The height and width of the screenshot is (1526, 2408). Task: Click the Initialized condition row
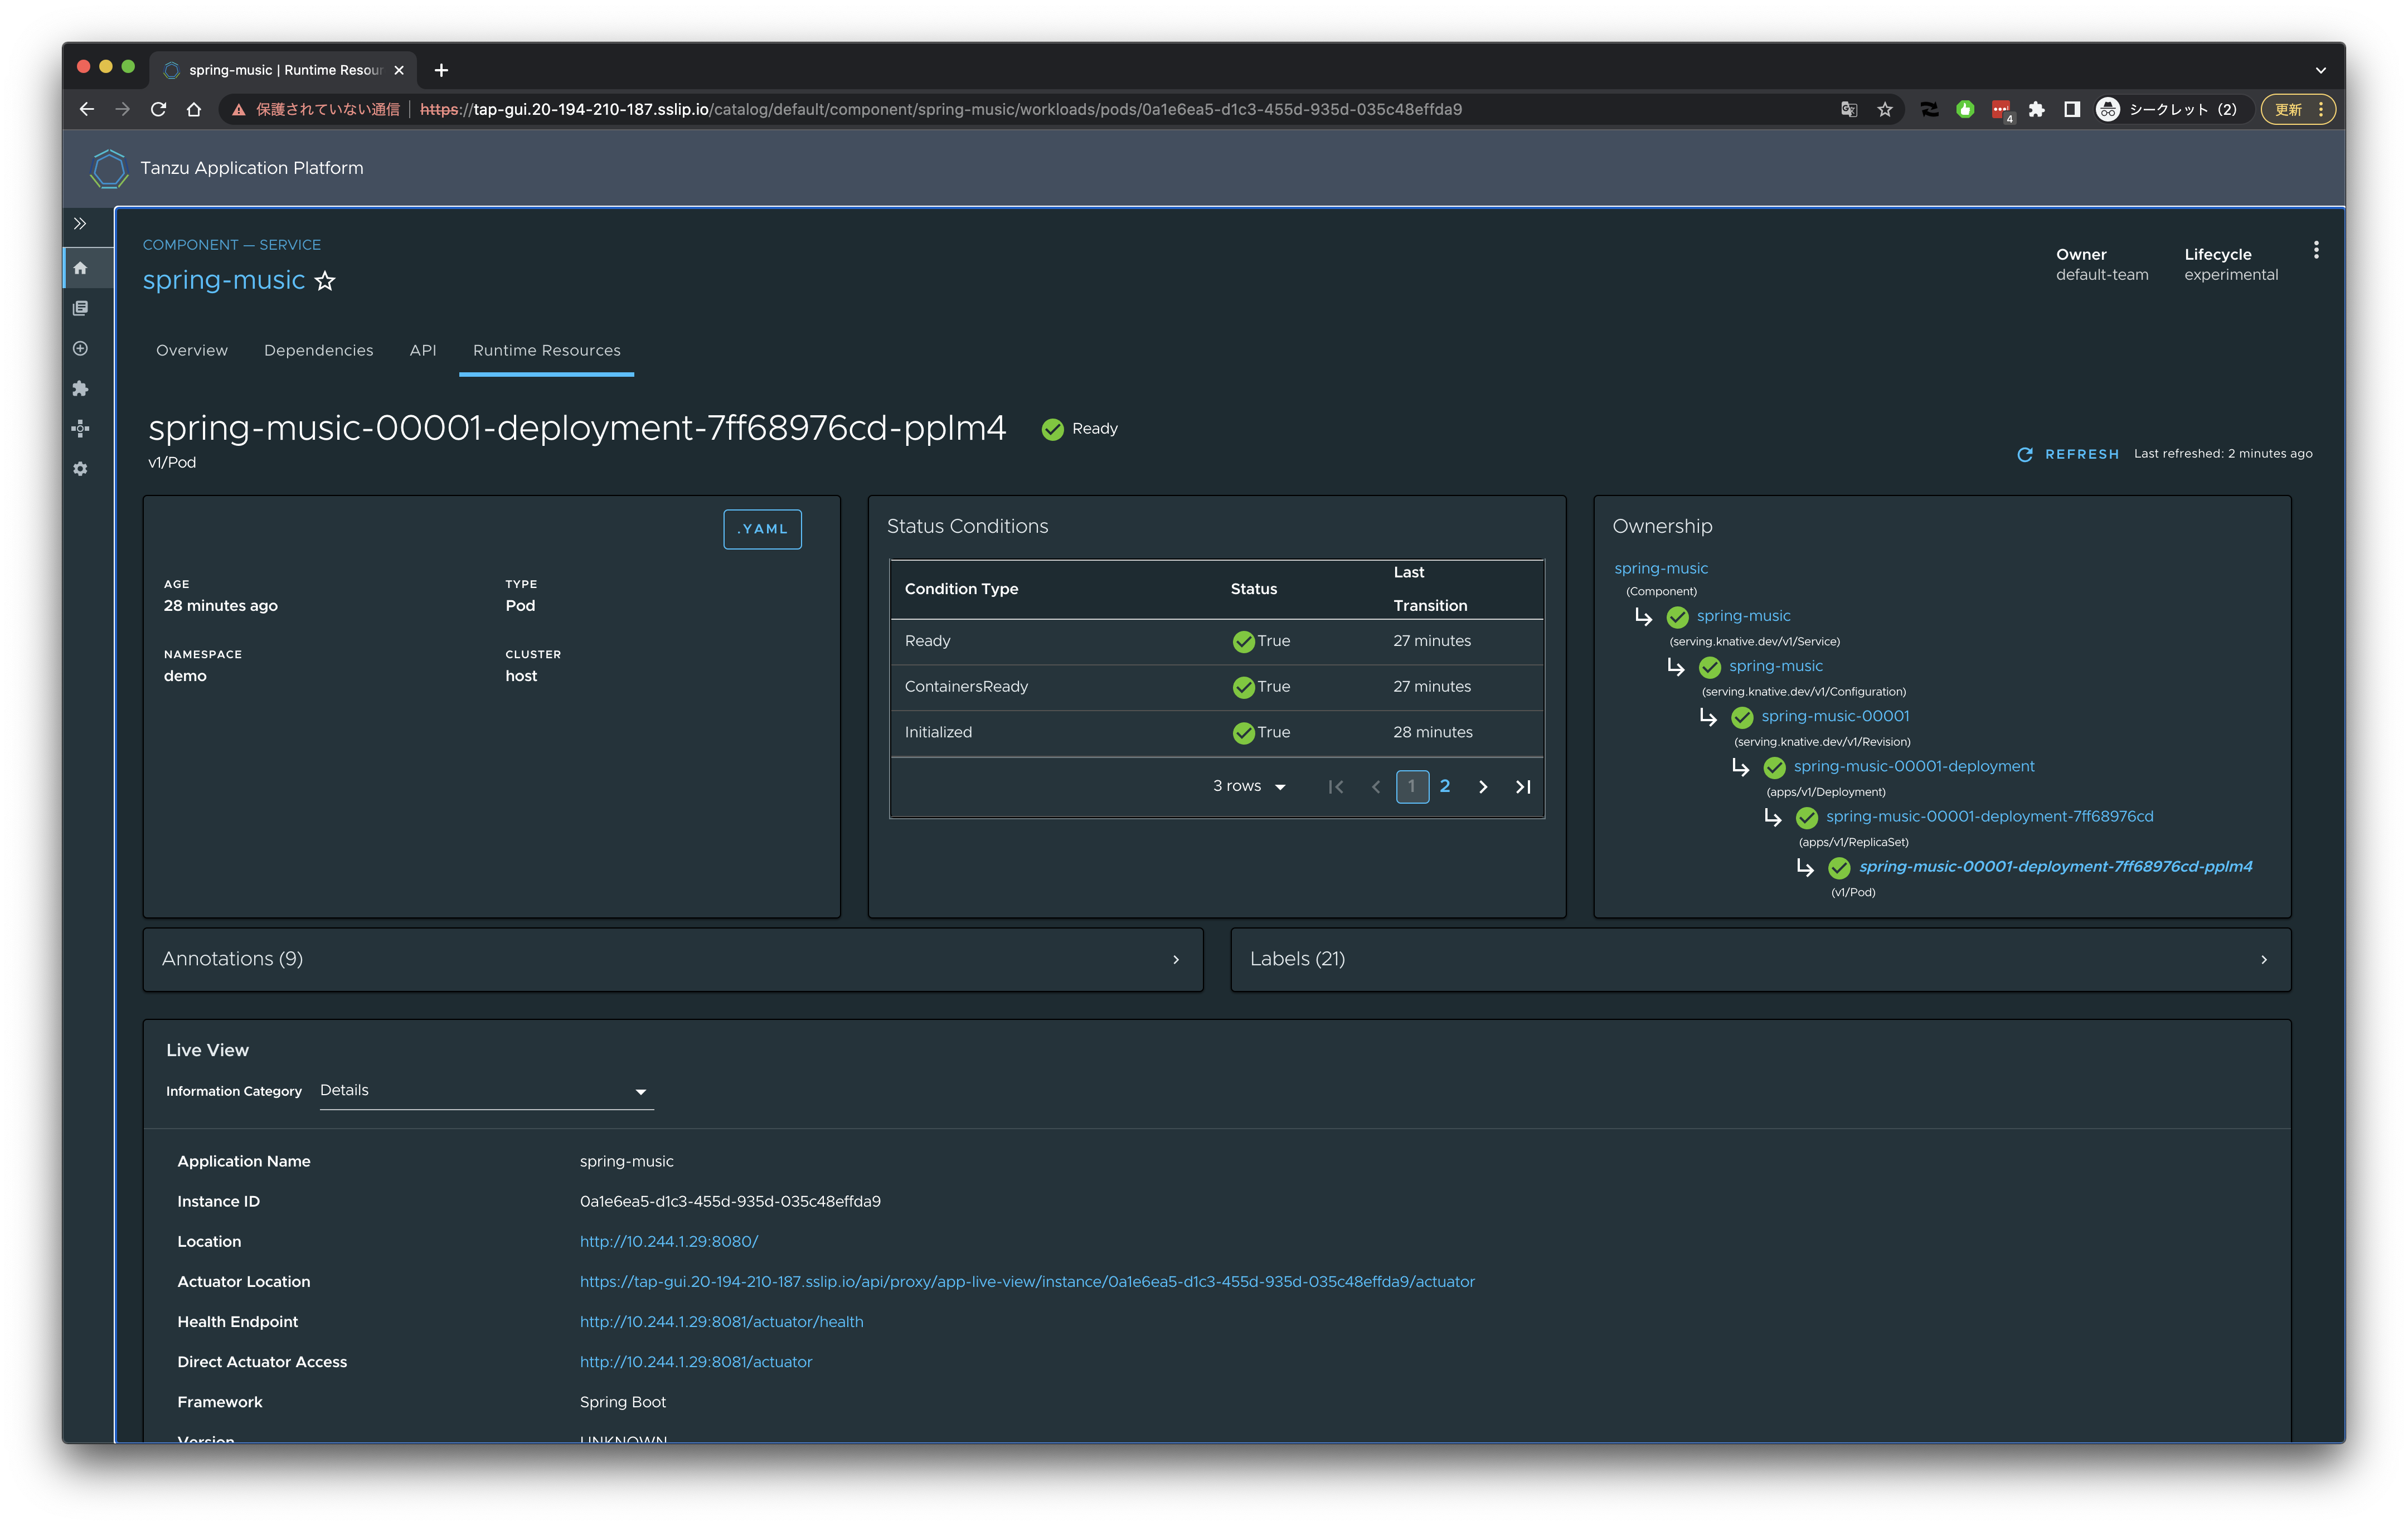click(x=1217, y=733)
